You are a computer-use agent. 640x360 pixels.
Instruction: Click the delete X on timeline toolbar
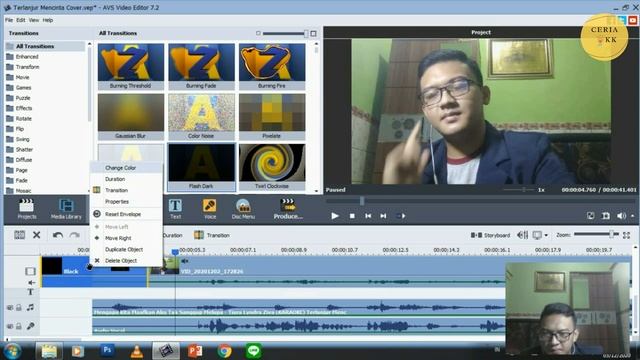37,235
